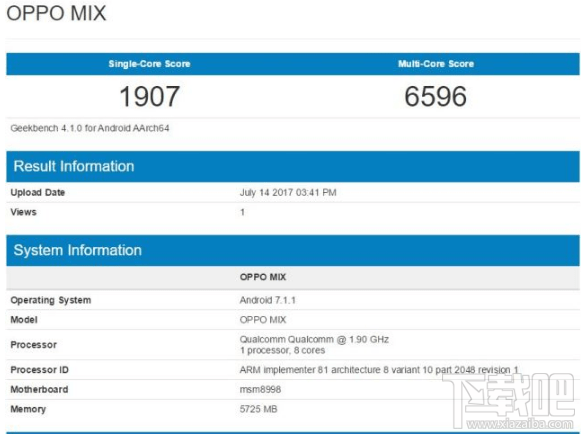The height and width of the screenshot is (434, 582).
Task: Click the July 14 2017 03:41 PM value
Action: tap(288, 192)
